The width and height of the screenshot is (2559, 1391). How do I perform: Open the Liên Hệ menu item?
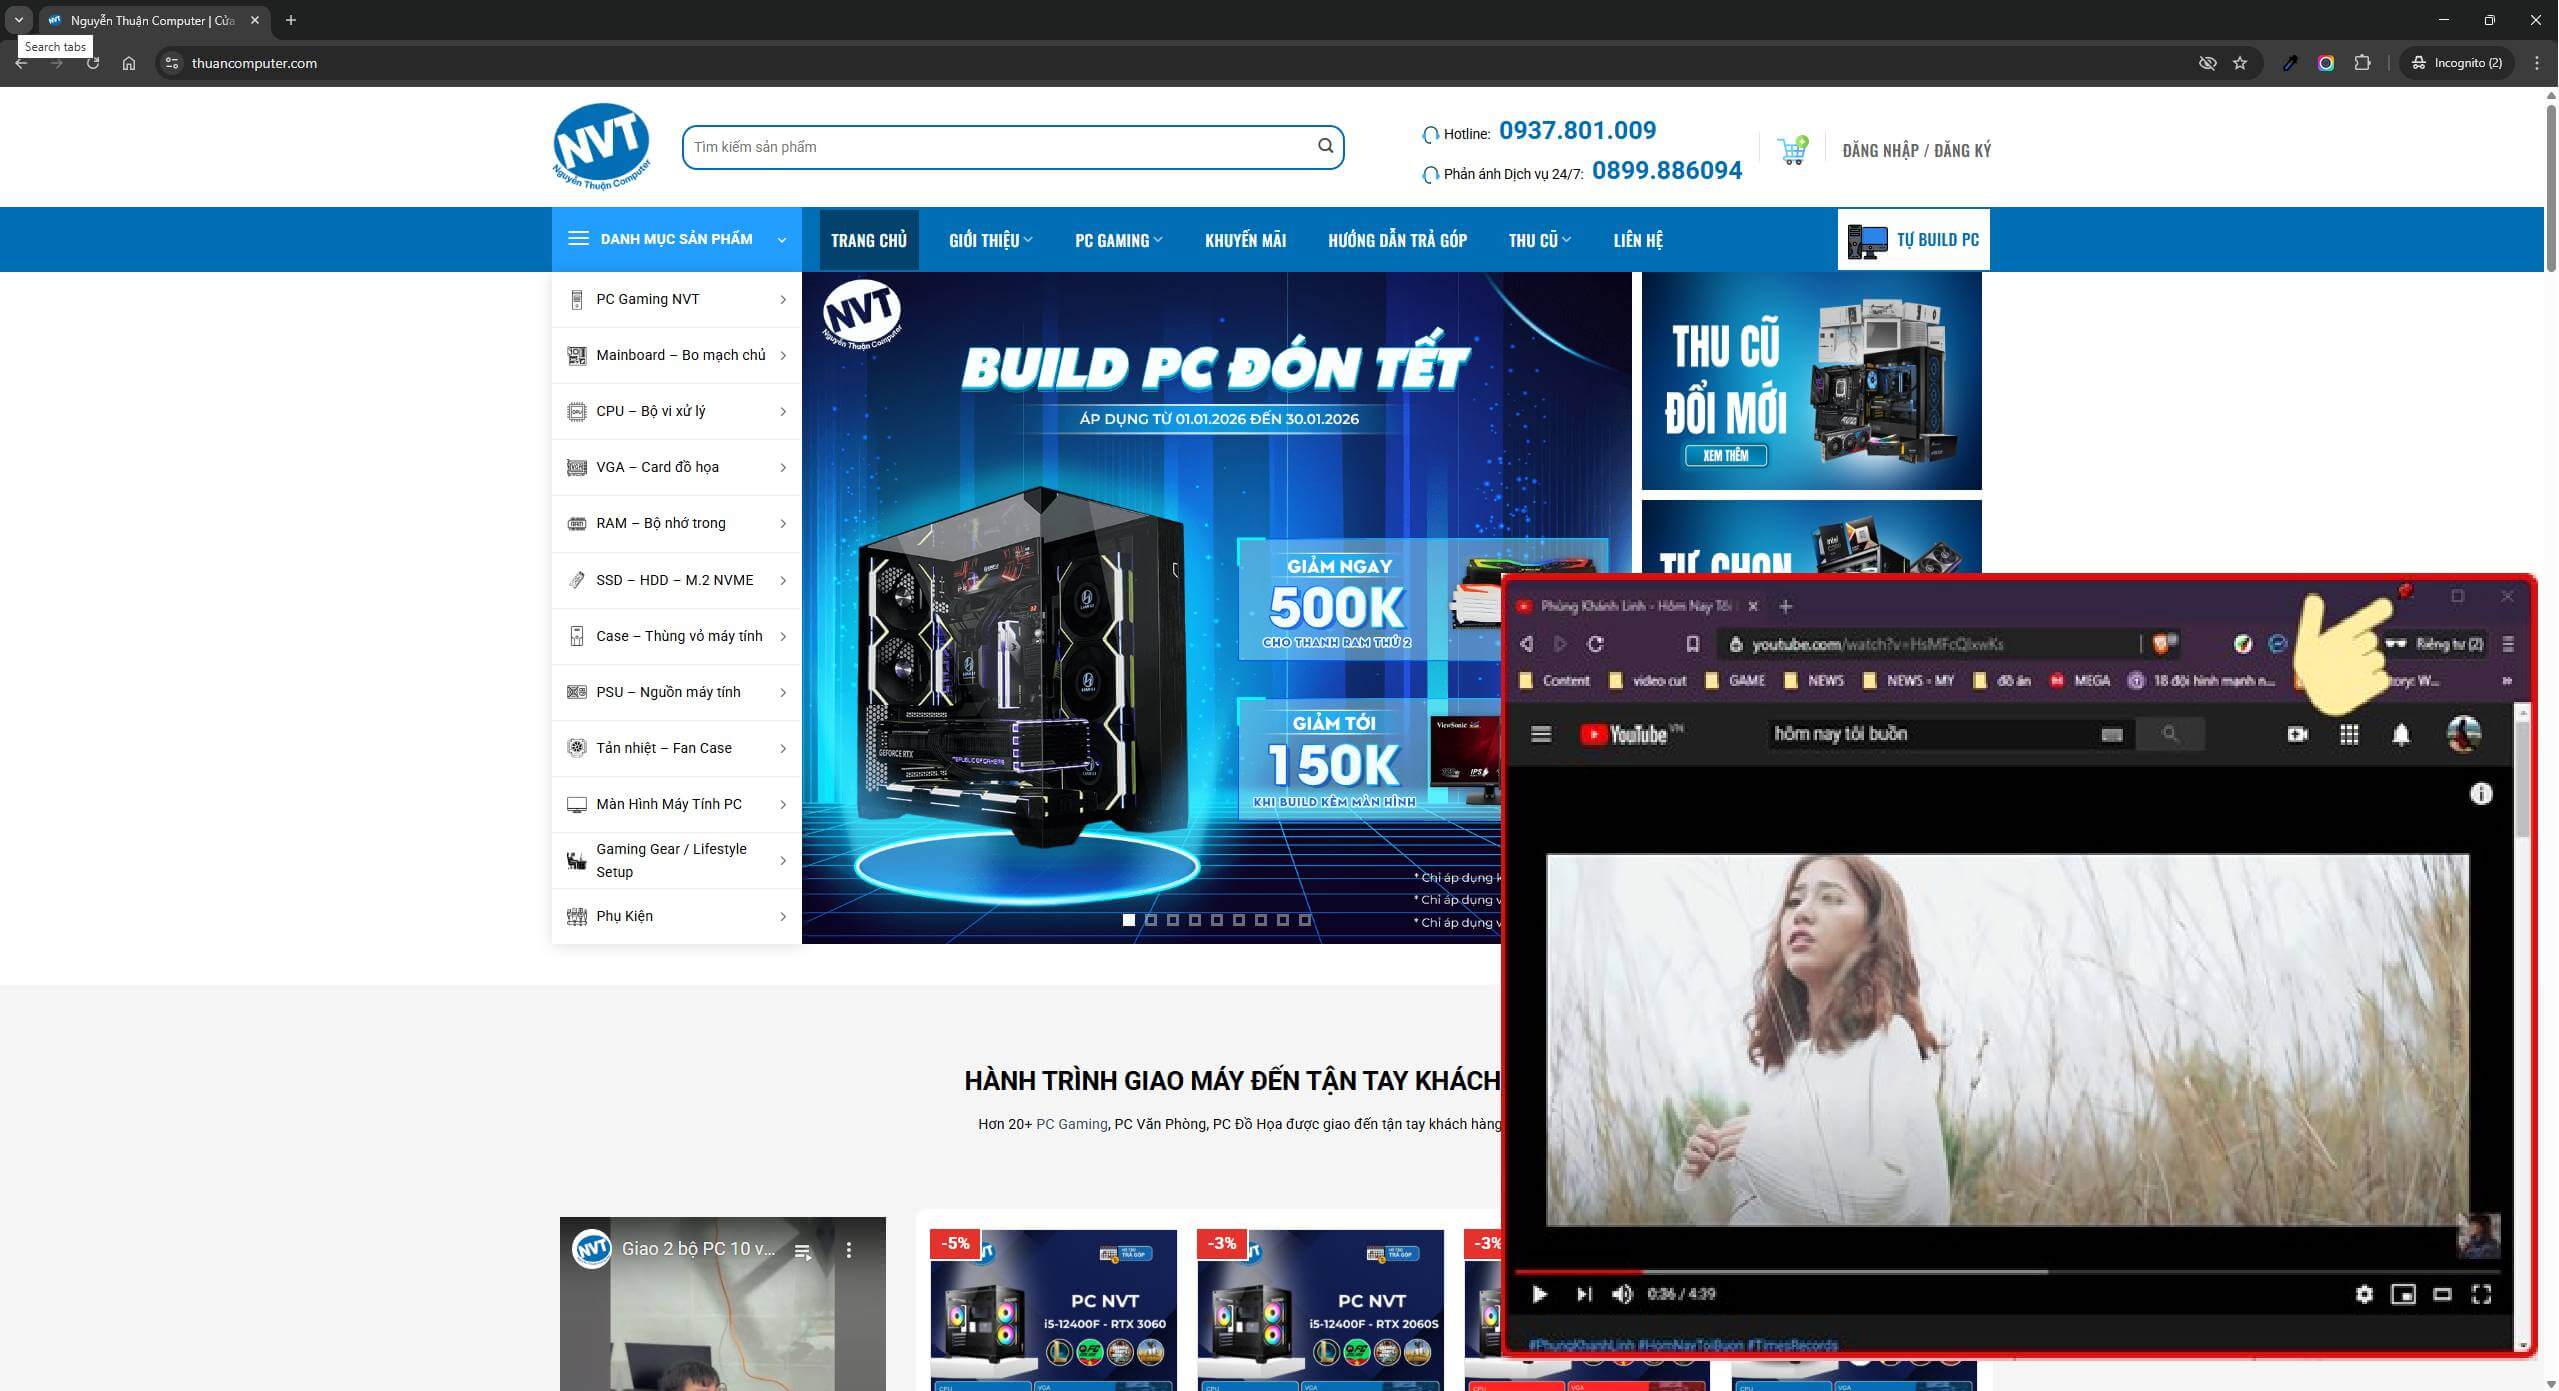[1637, 240]
